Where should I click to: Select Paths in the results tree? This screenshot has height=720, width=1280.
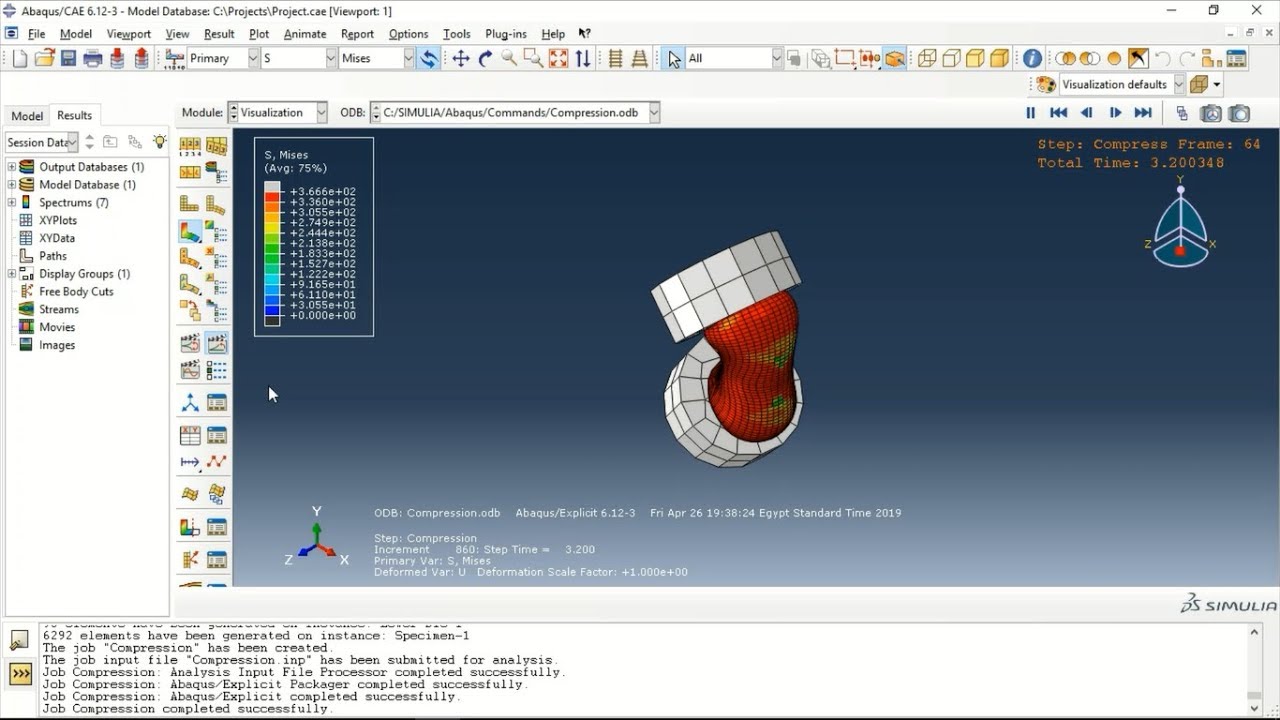53,256
